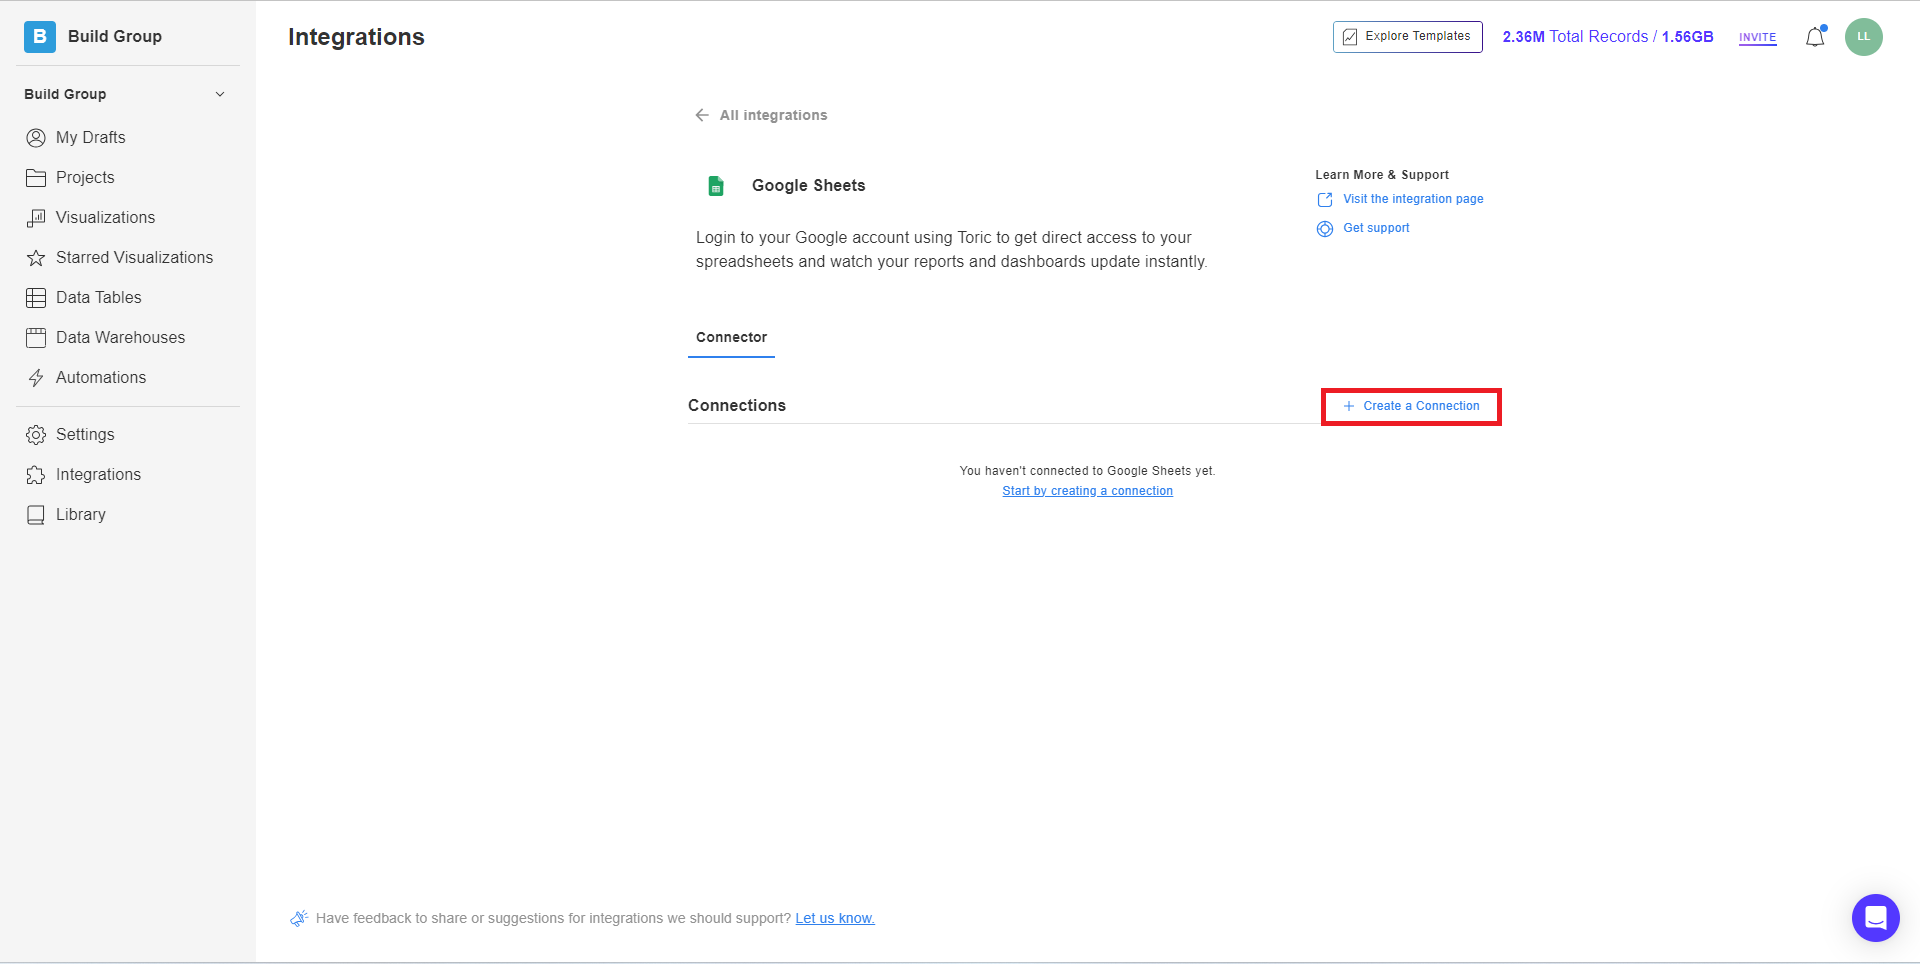Screen dimensions: 1920x964
Task: Click the Library book icon
Action: [x=36, y=514]
